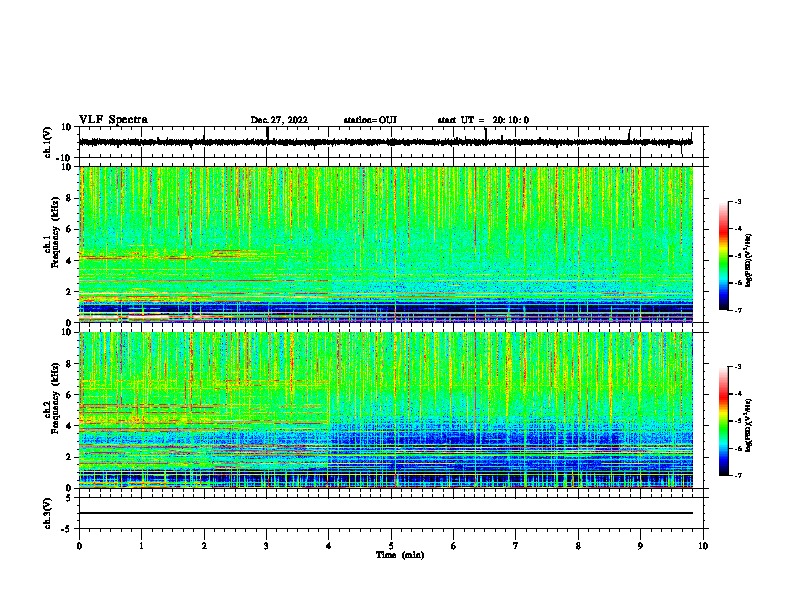Click the "start UT = 20:10:0" header text
Image resolution: width=792 pixels, height=612 pixels.
pos(483,120)
